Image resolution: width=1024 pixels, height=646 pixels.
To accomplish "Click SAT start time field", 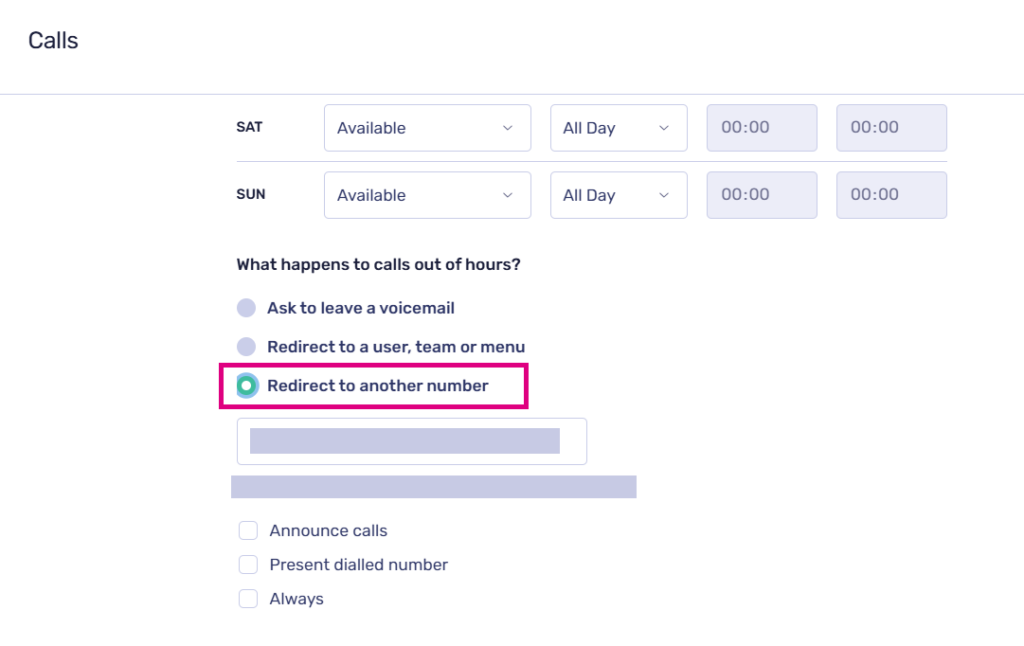I will point(761,128).
